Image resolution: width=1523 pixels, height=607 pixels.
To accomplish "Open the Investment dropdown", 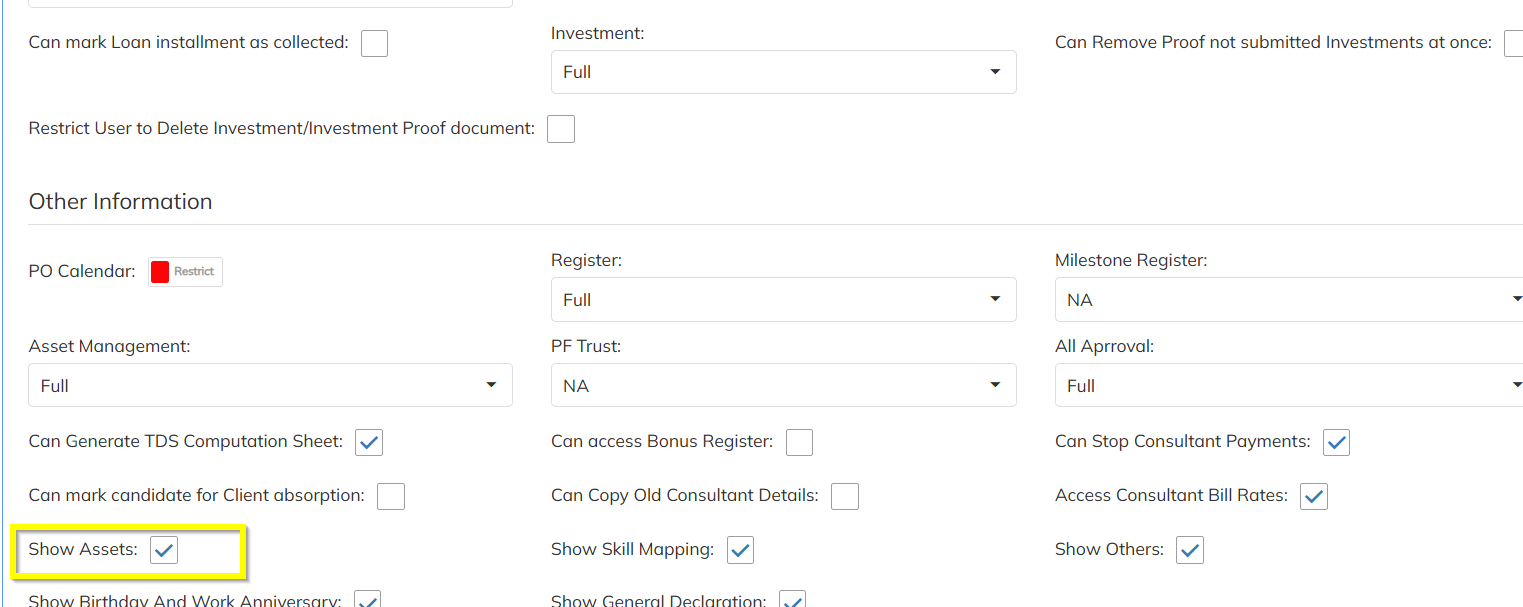I will [783, 72].
